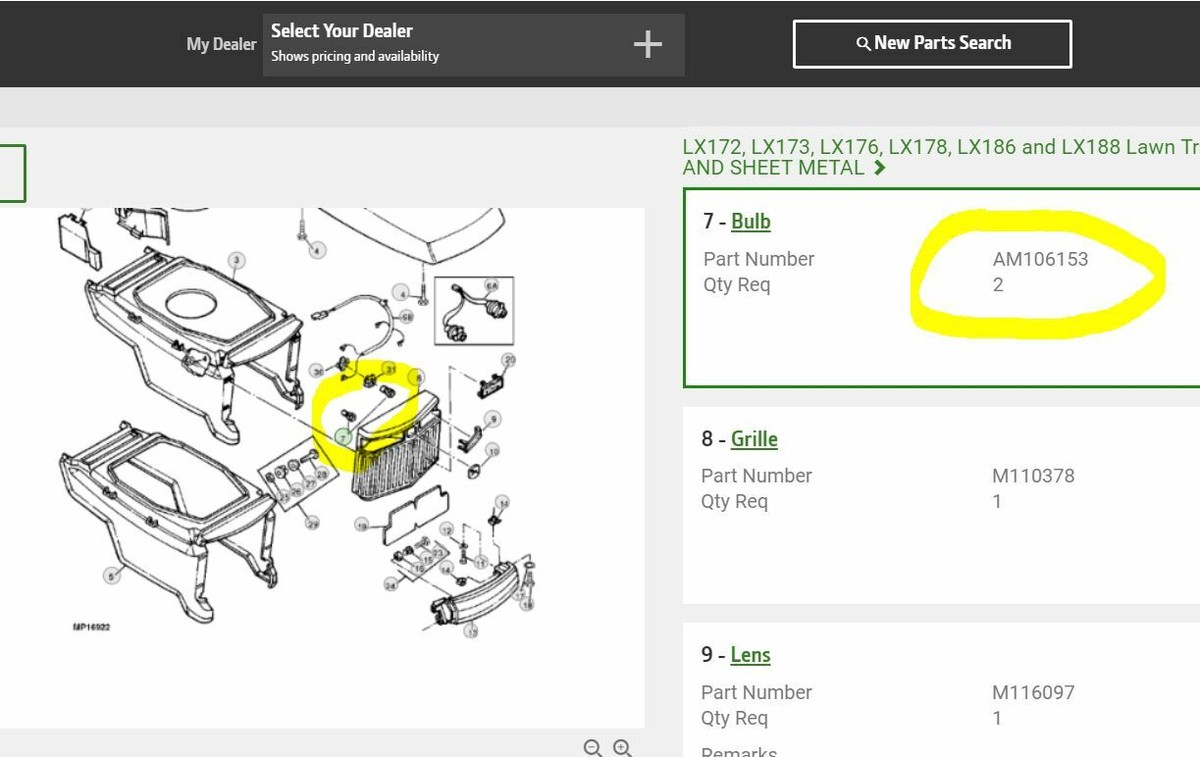Select callout 5 on the diagram
The height and width of the screenshot is (757, 1200).
tap(113, 575)
